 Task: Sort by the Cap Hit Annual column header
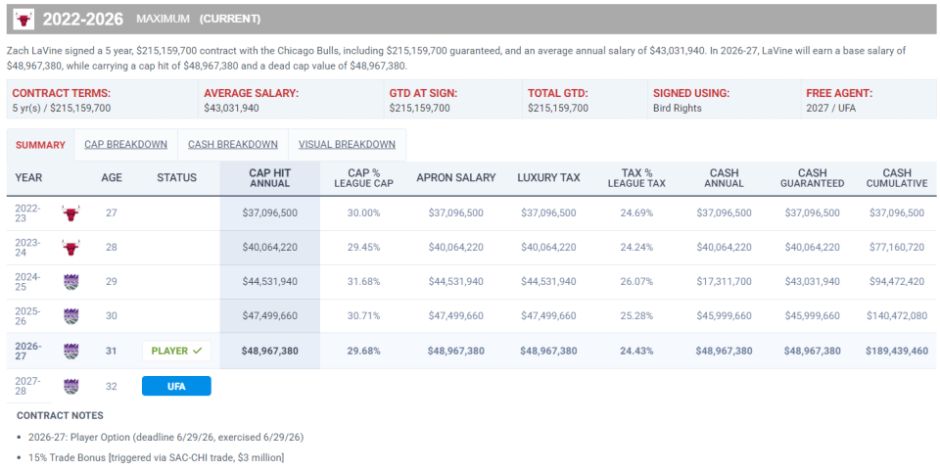pyautogui.click(x=270, y=177)
